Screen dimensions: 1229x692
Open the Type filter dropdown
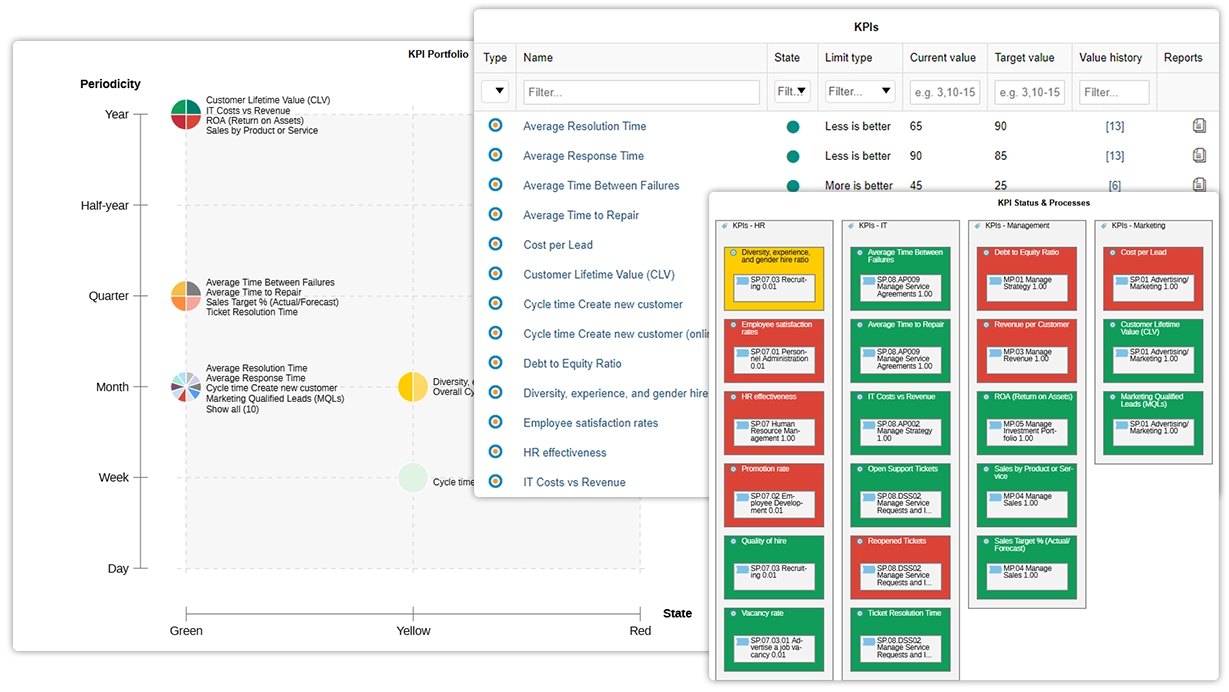(495, 92)
